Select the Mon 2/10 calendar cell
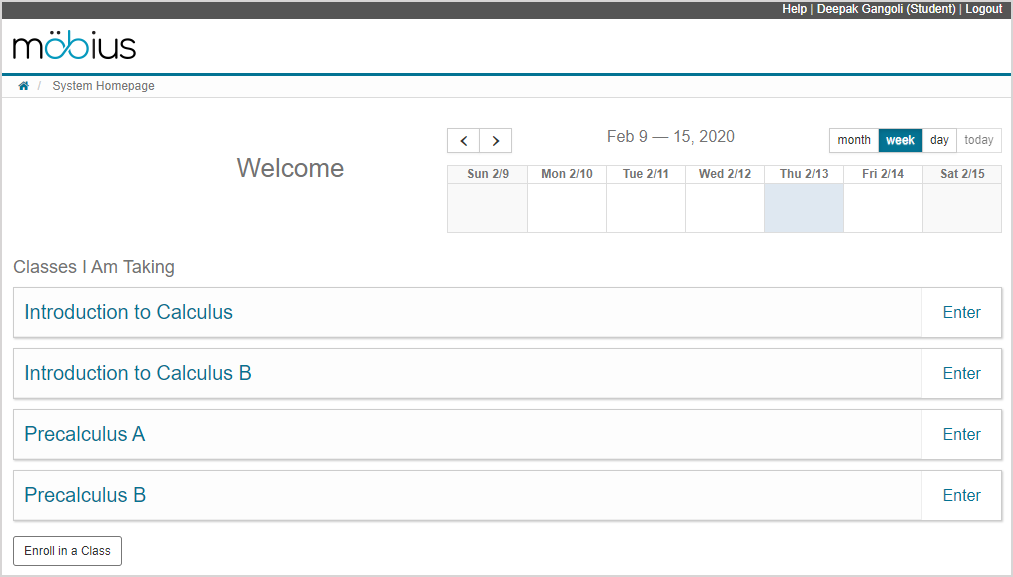The height and width of the screenshot is (577, 1013). tap(566, 208)
